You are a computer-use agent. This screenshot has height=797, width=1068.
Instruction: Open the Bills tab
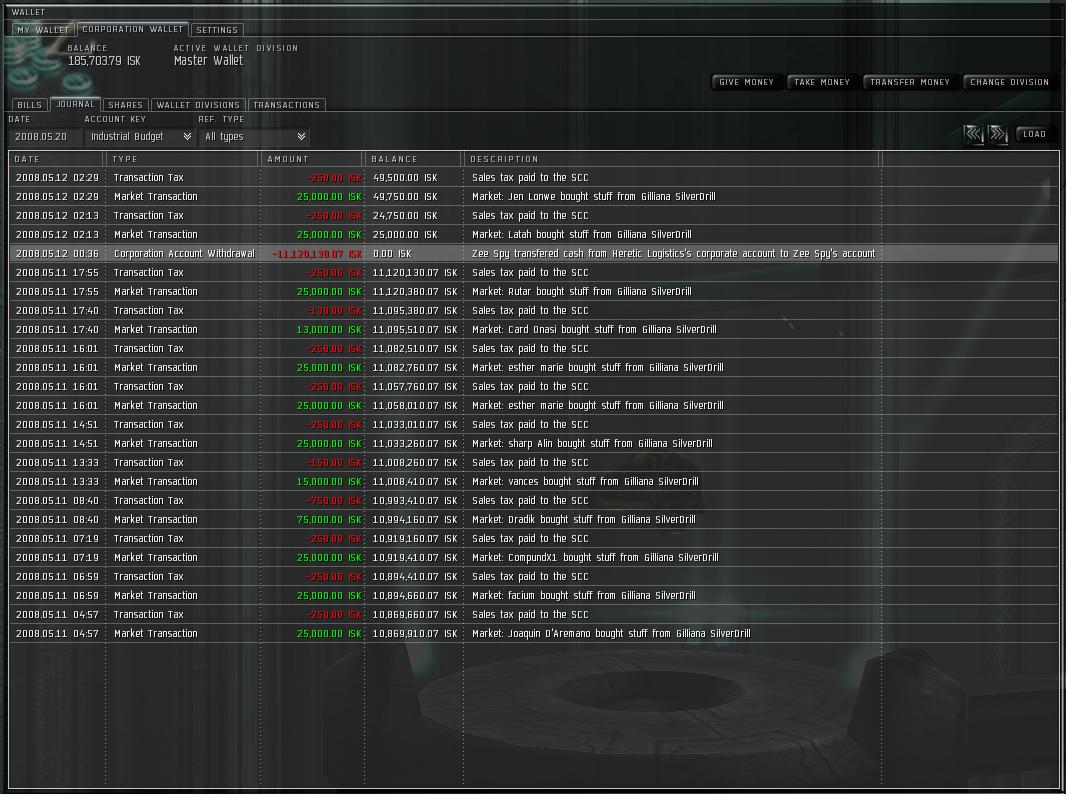29,105
